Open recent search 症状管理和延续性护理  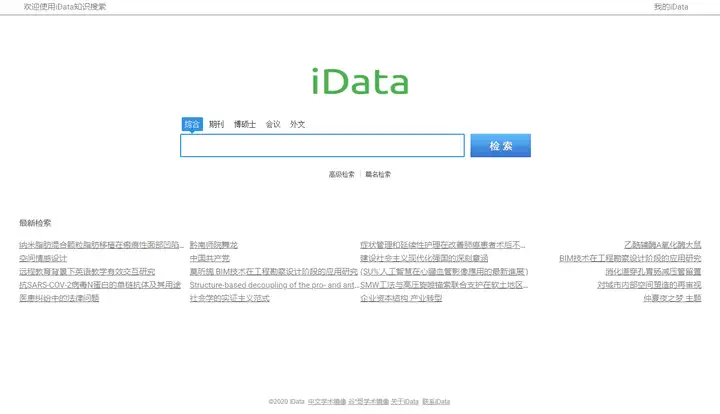[x=443, y=245]
